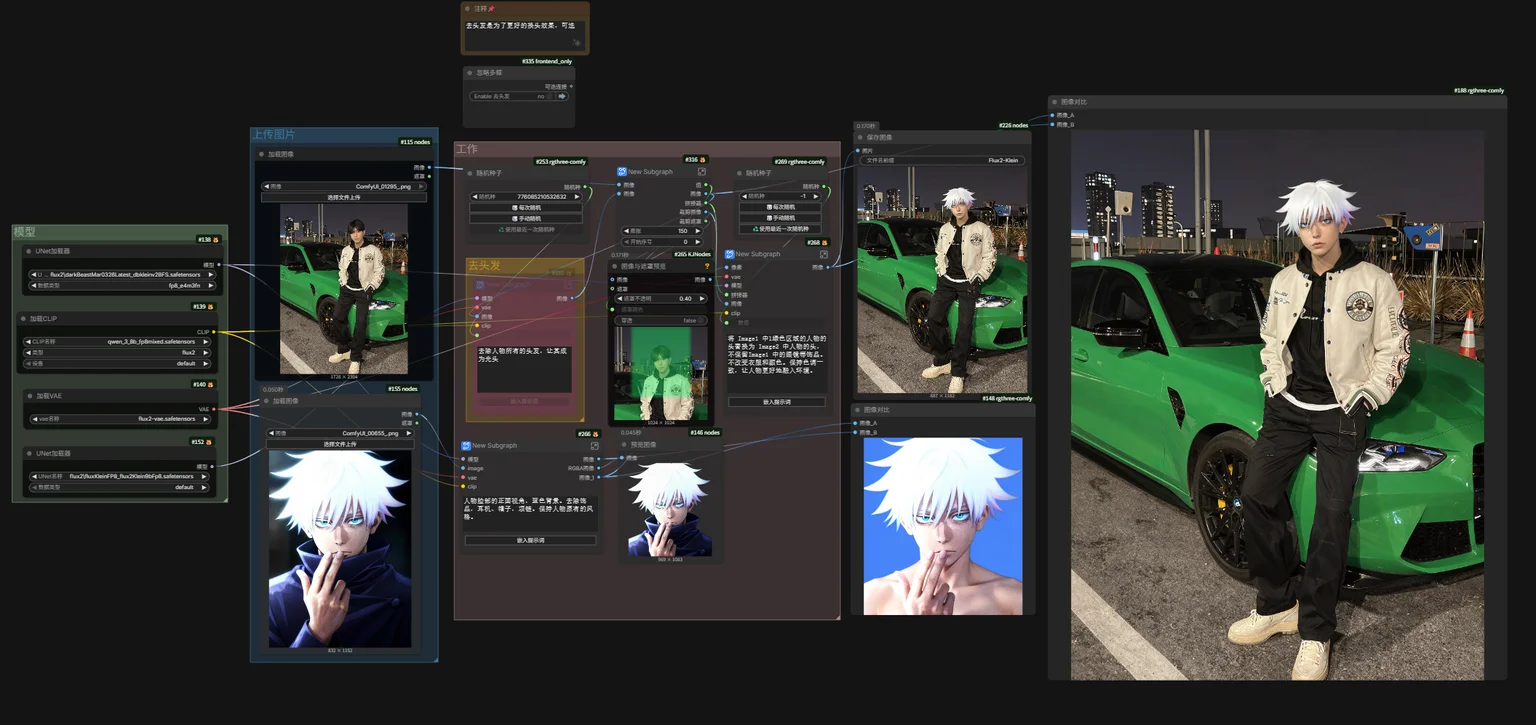1536x725 pixels.
Task: Open the vae名称 flux2-vae.safetensors dropdown
Action: (121, 419)
